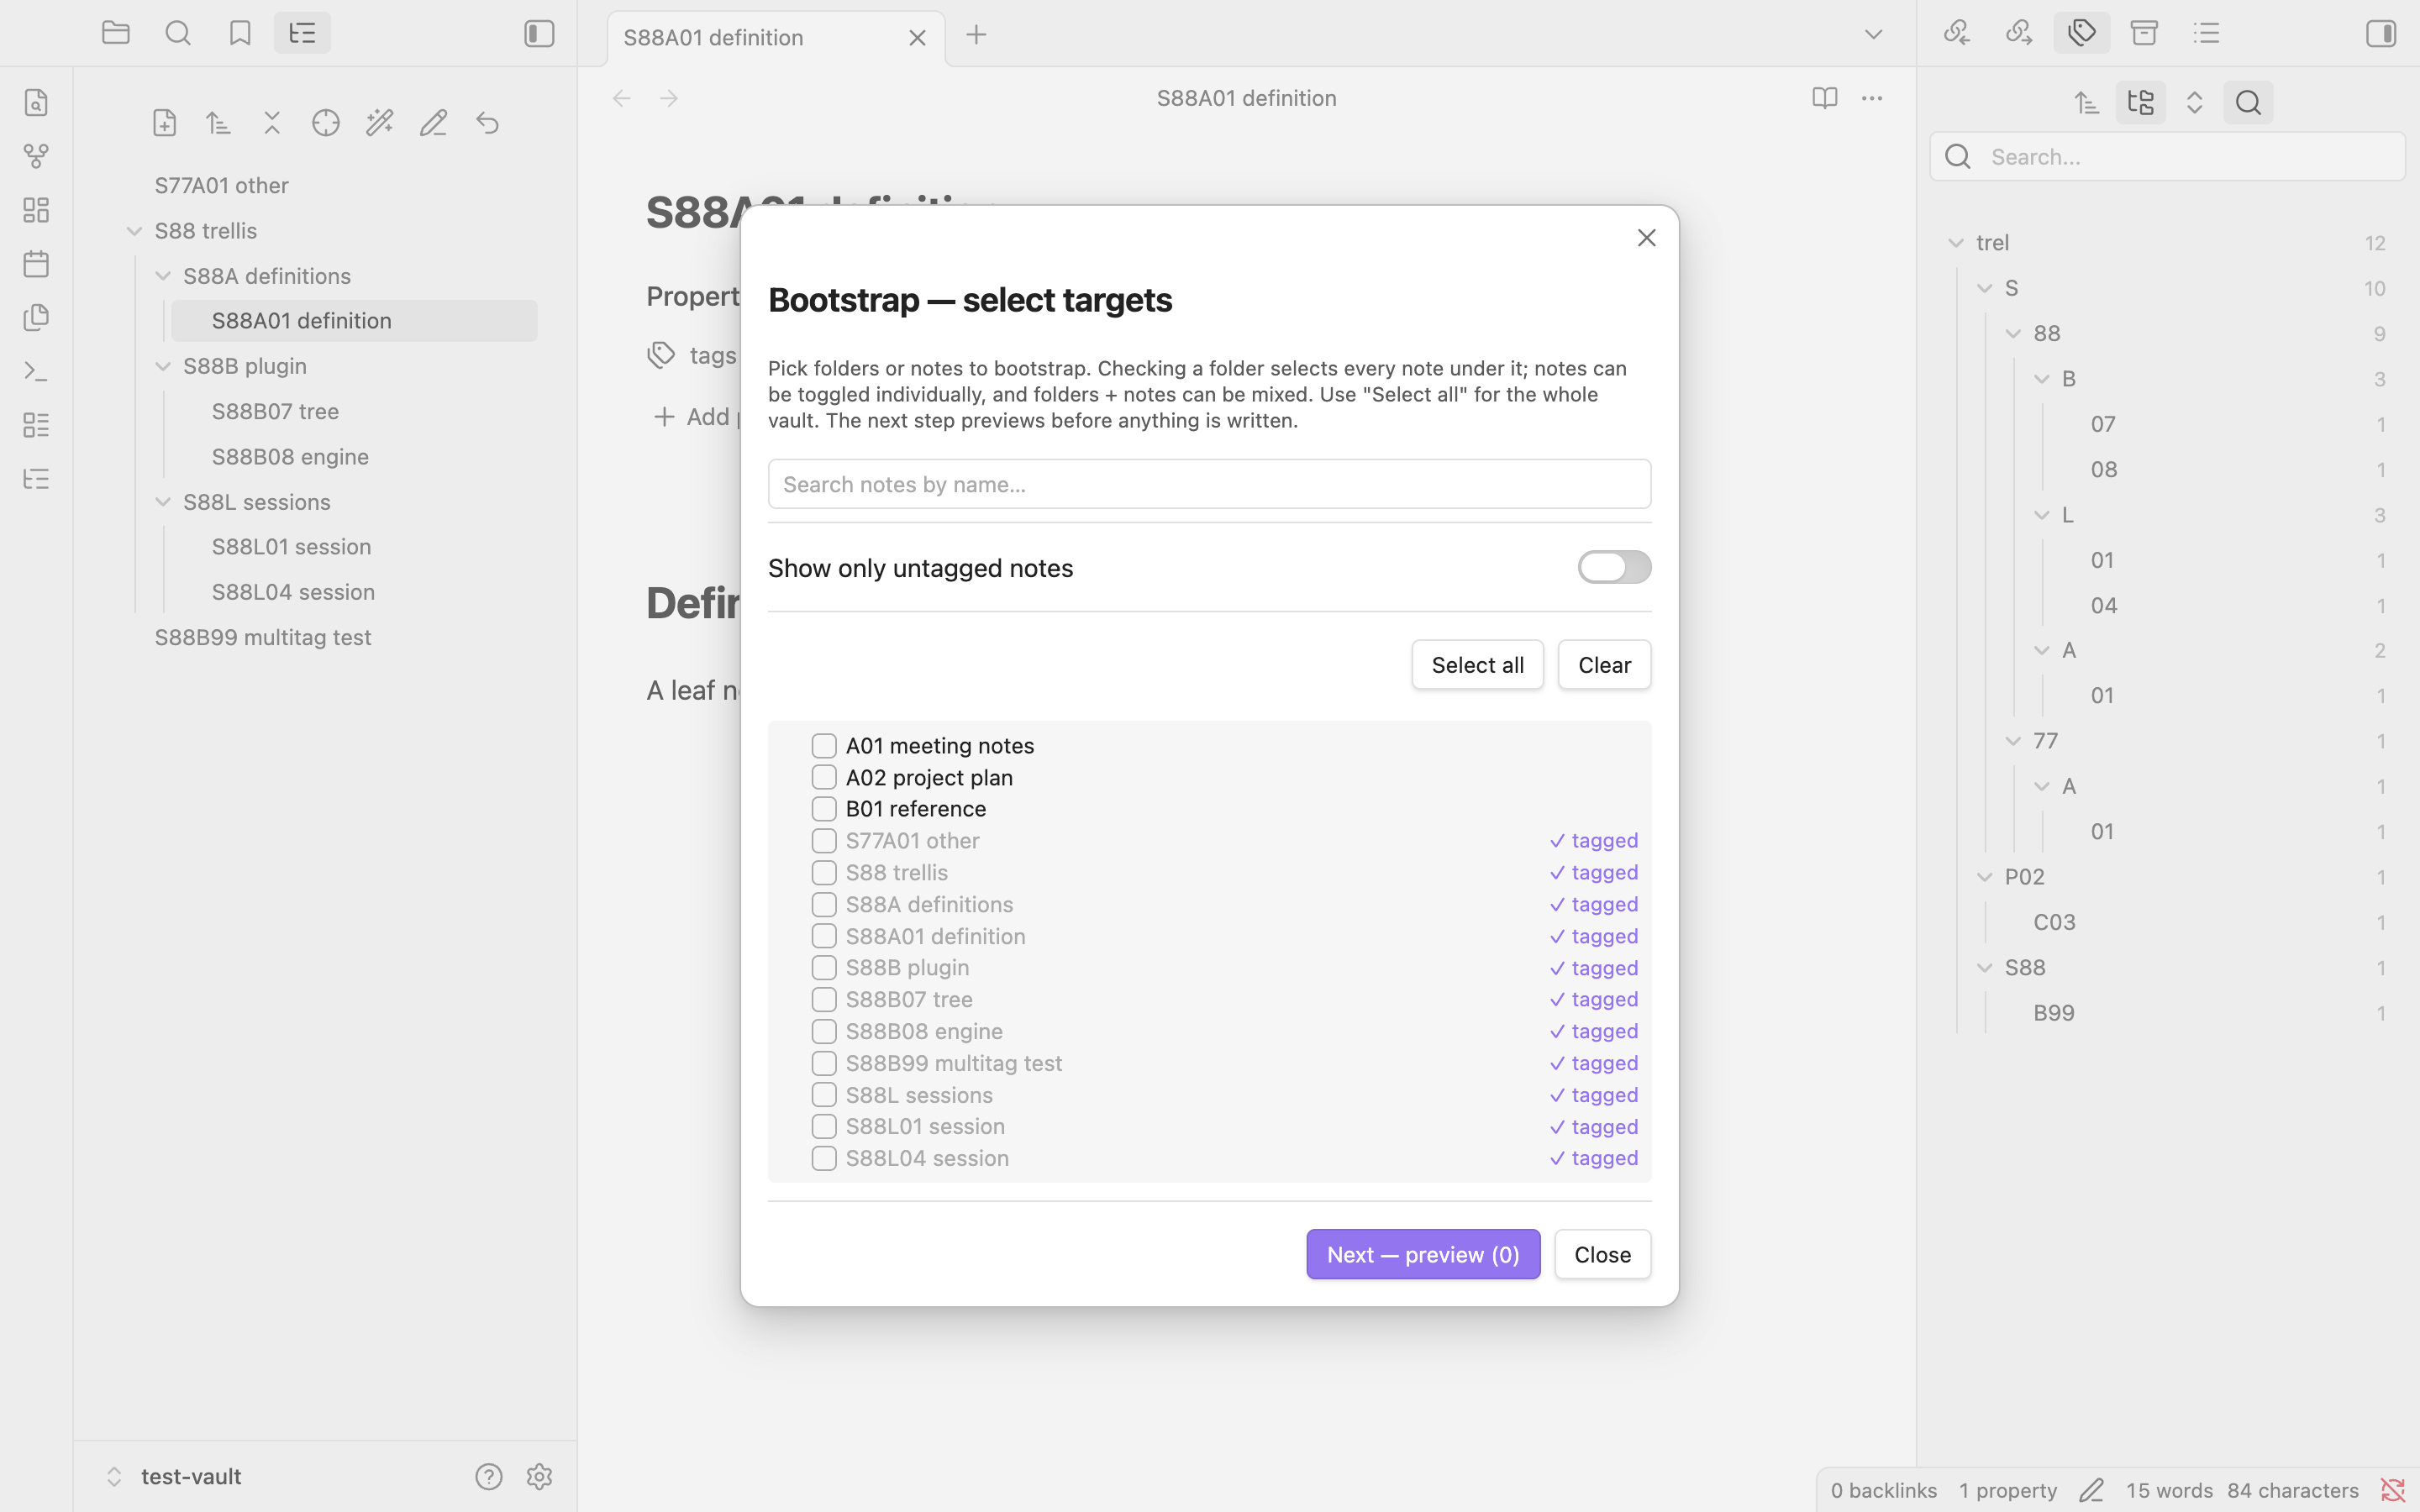
Task: Open S88B99 multitag test in sidebar
Action: 263,637
